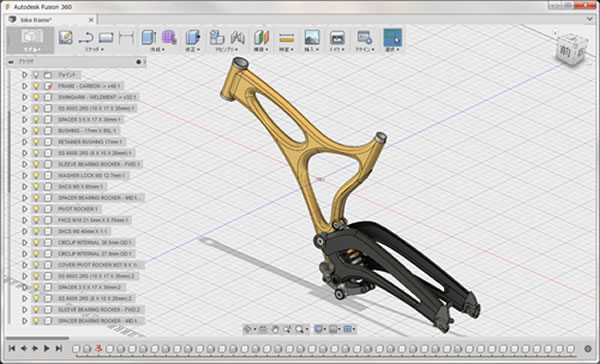This screenshot has width=600, height=364.
Task: Expand the FRAME - CARBON node
Action: point(24,86)
